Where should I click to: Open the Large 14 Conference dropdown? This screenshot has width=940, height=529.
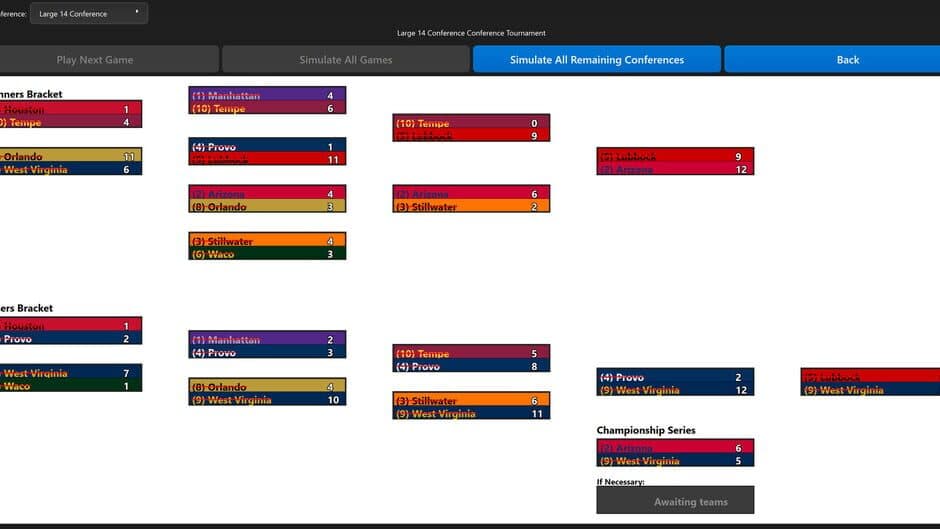(88, 13)
